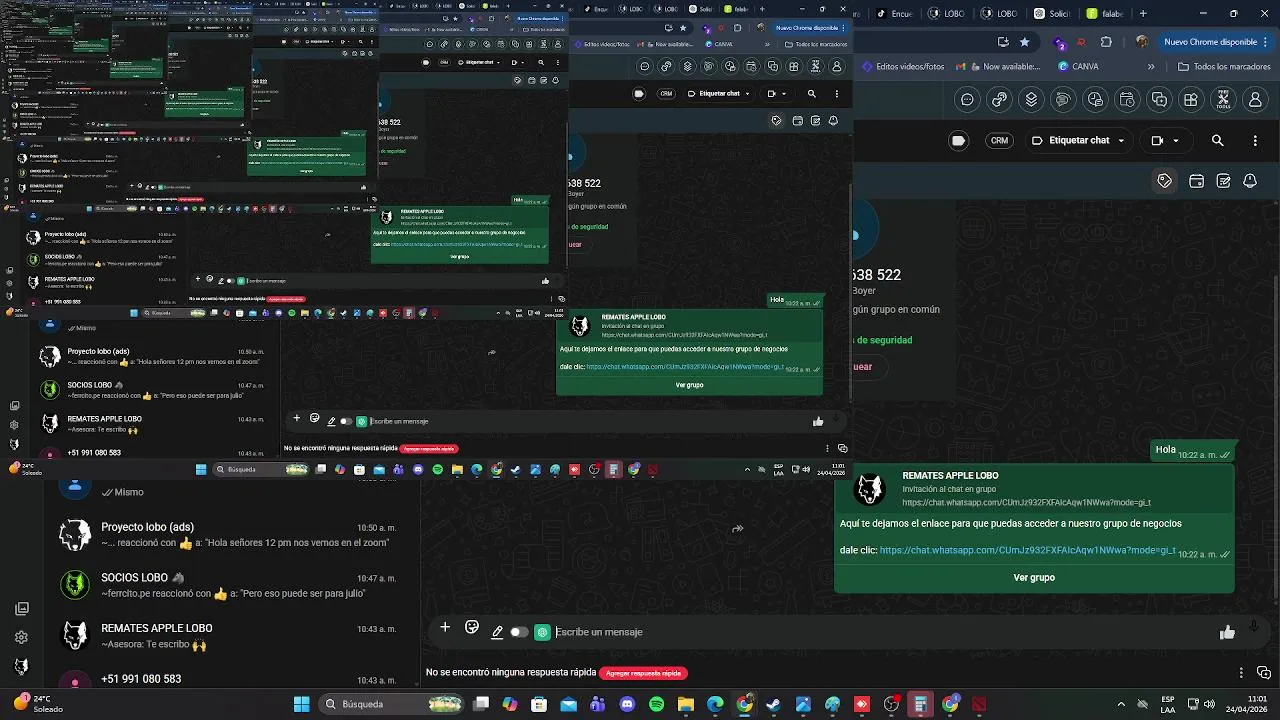Send a thumbs-up using the outermost like icon
The image size is (1280, 720).
[1227, 632]
